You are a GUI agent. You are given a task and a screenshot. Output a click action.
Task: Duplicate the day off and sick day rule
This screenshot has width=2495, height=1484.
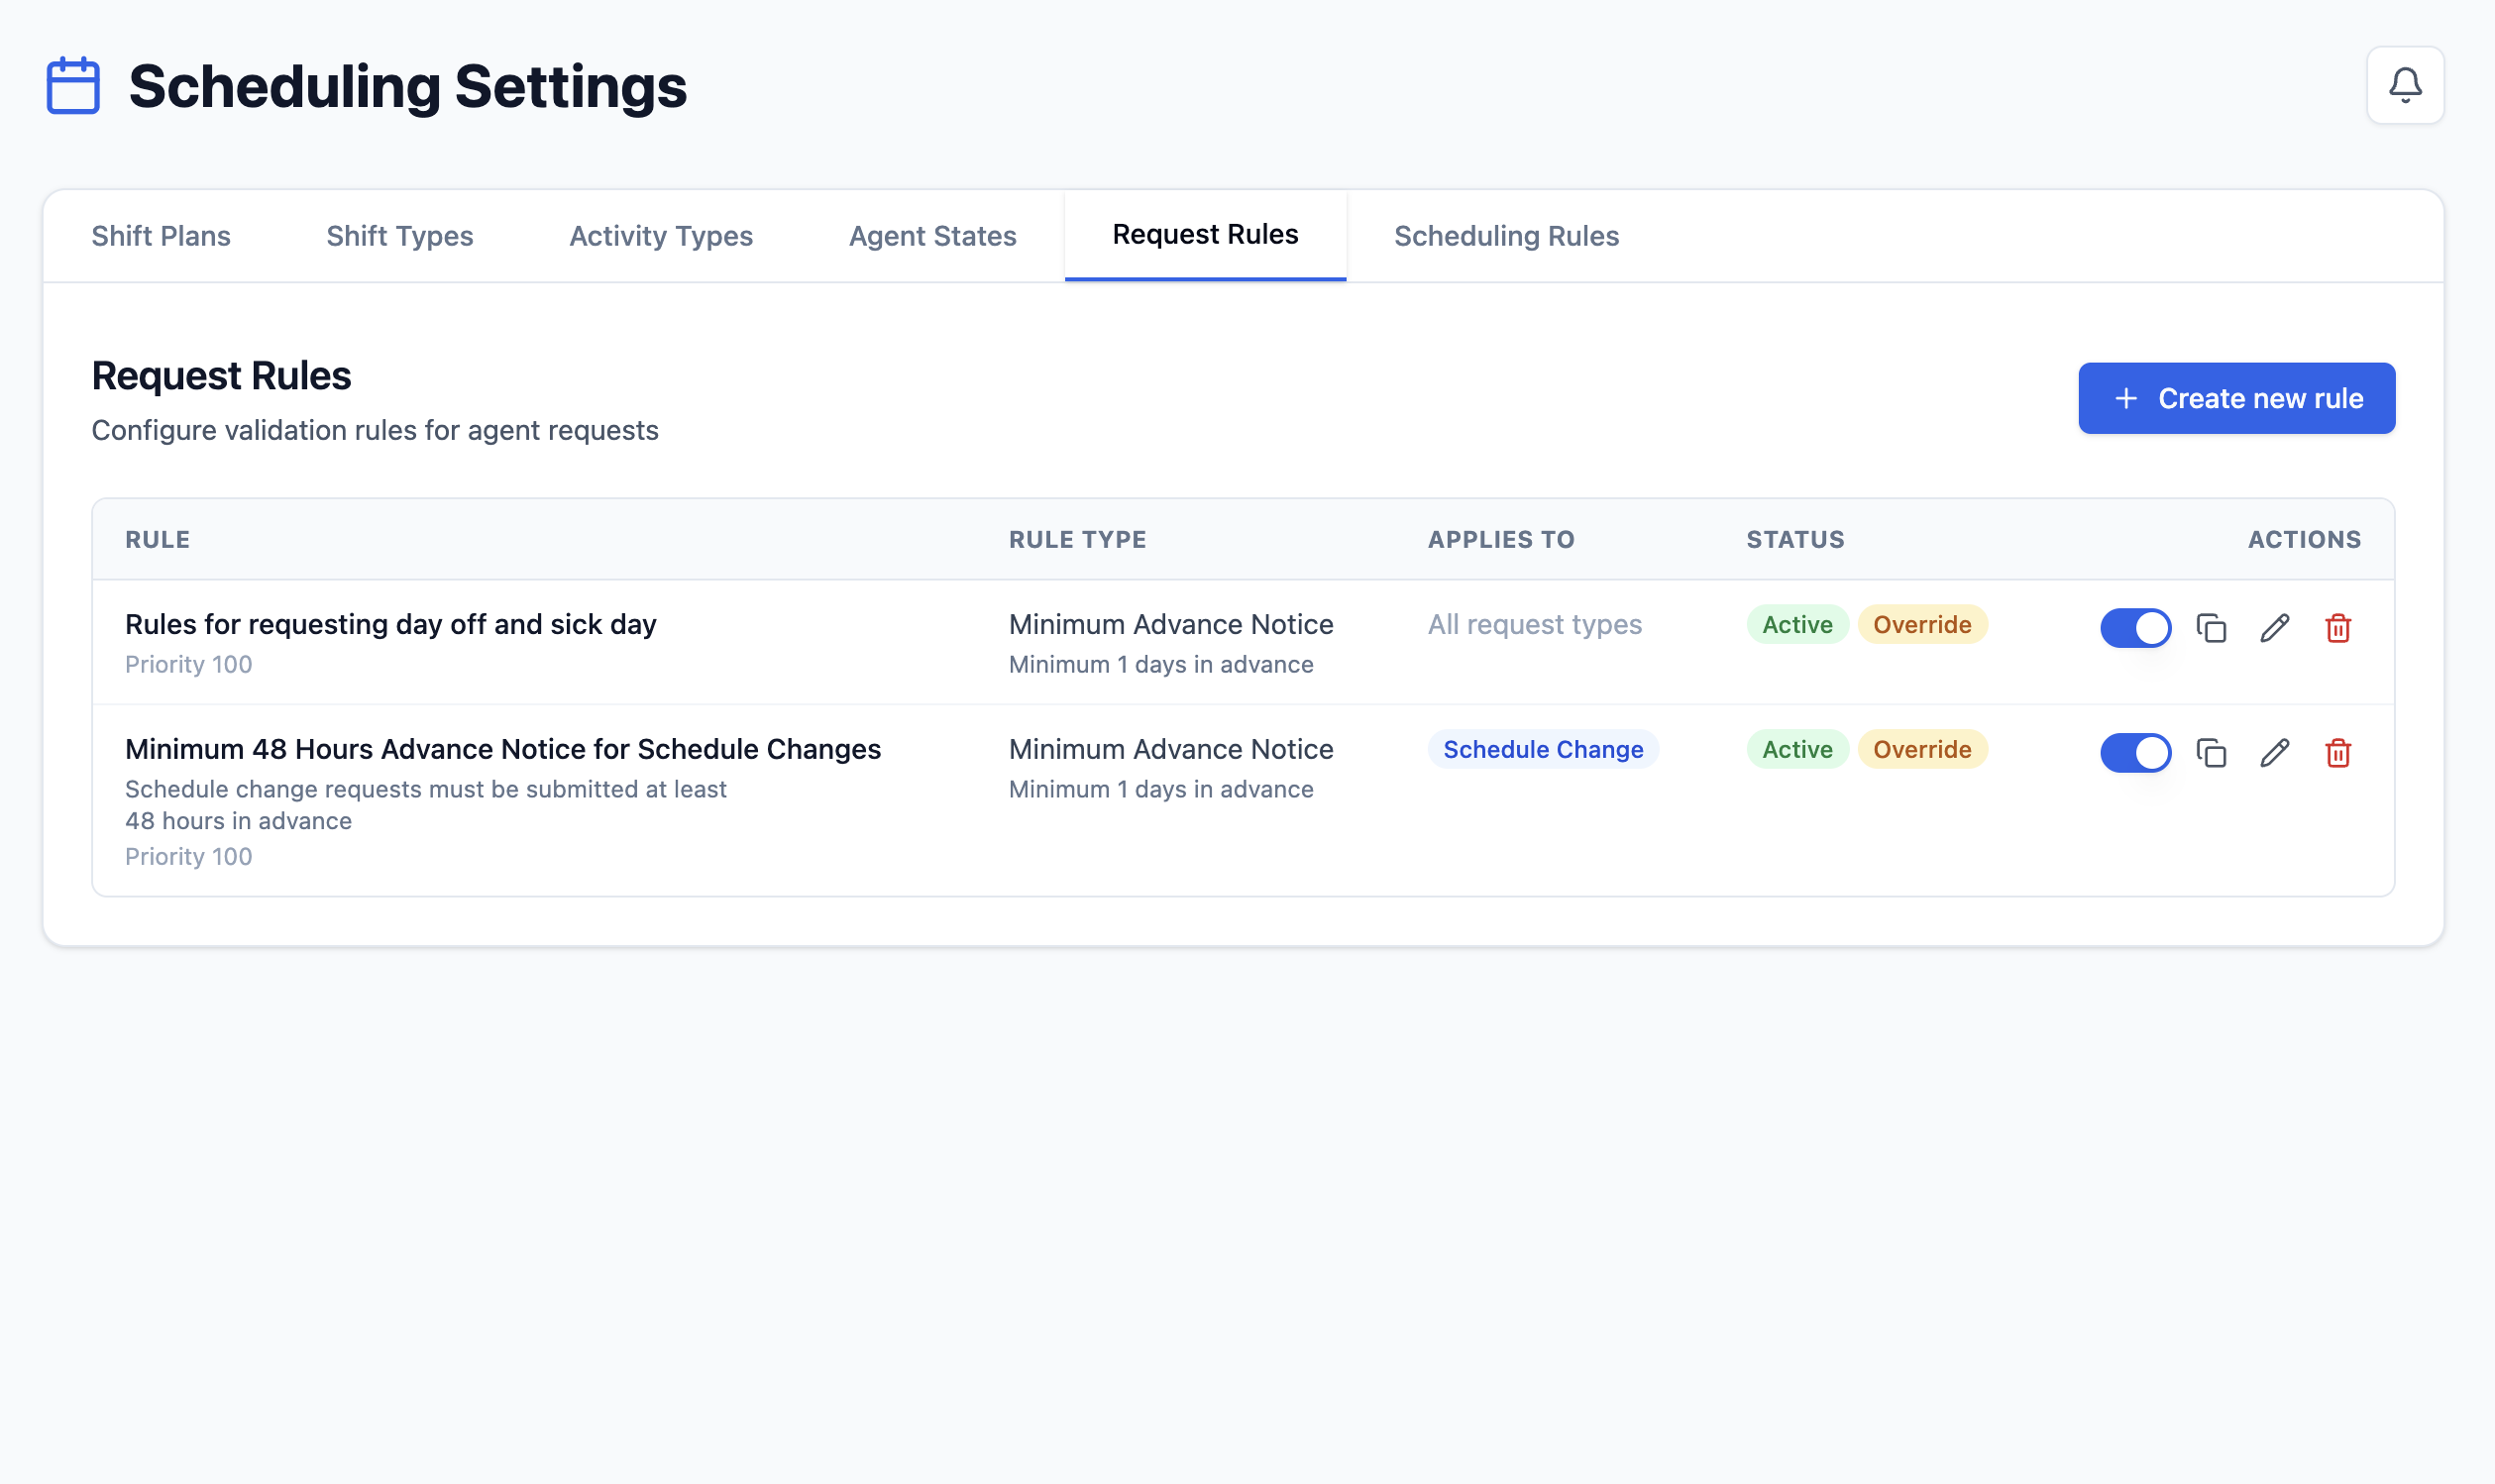[x=2210, y=628]
